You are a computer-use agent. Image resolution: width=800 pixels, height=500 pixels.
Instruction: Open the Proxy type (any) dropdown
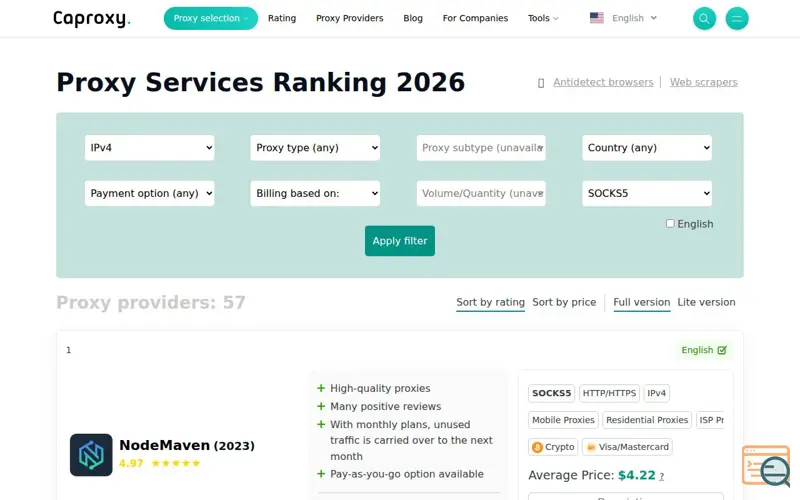coord(315,148)
